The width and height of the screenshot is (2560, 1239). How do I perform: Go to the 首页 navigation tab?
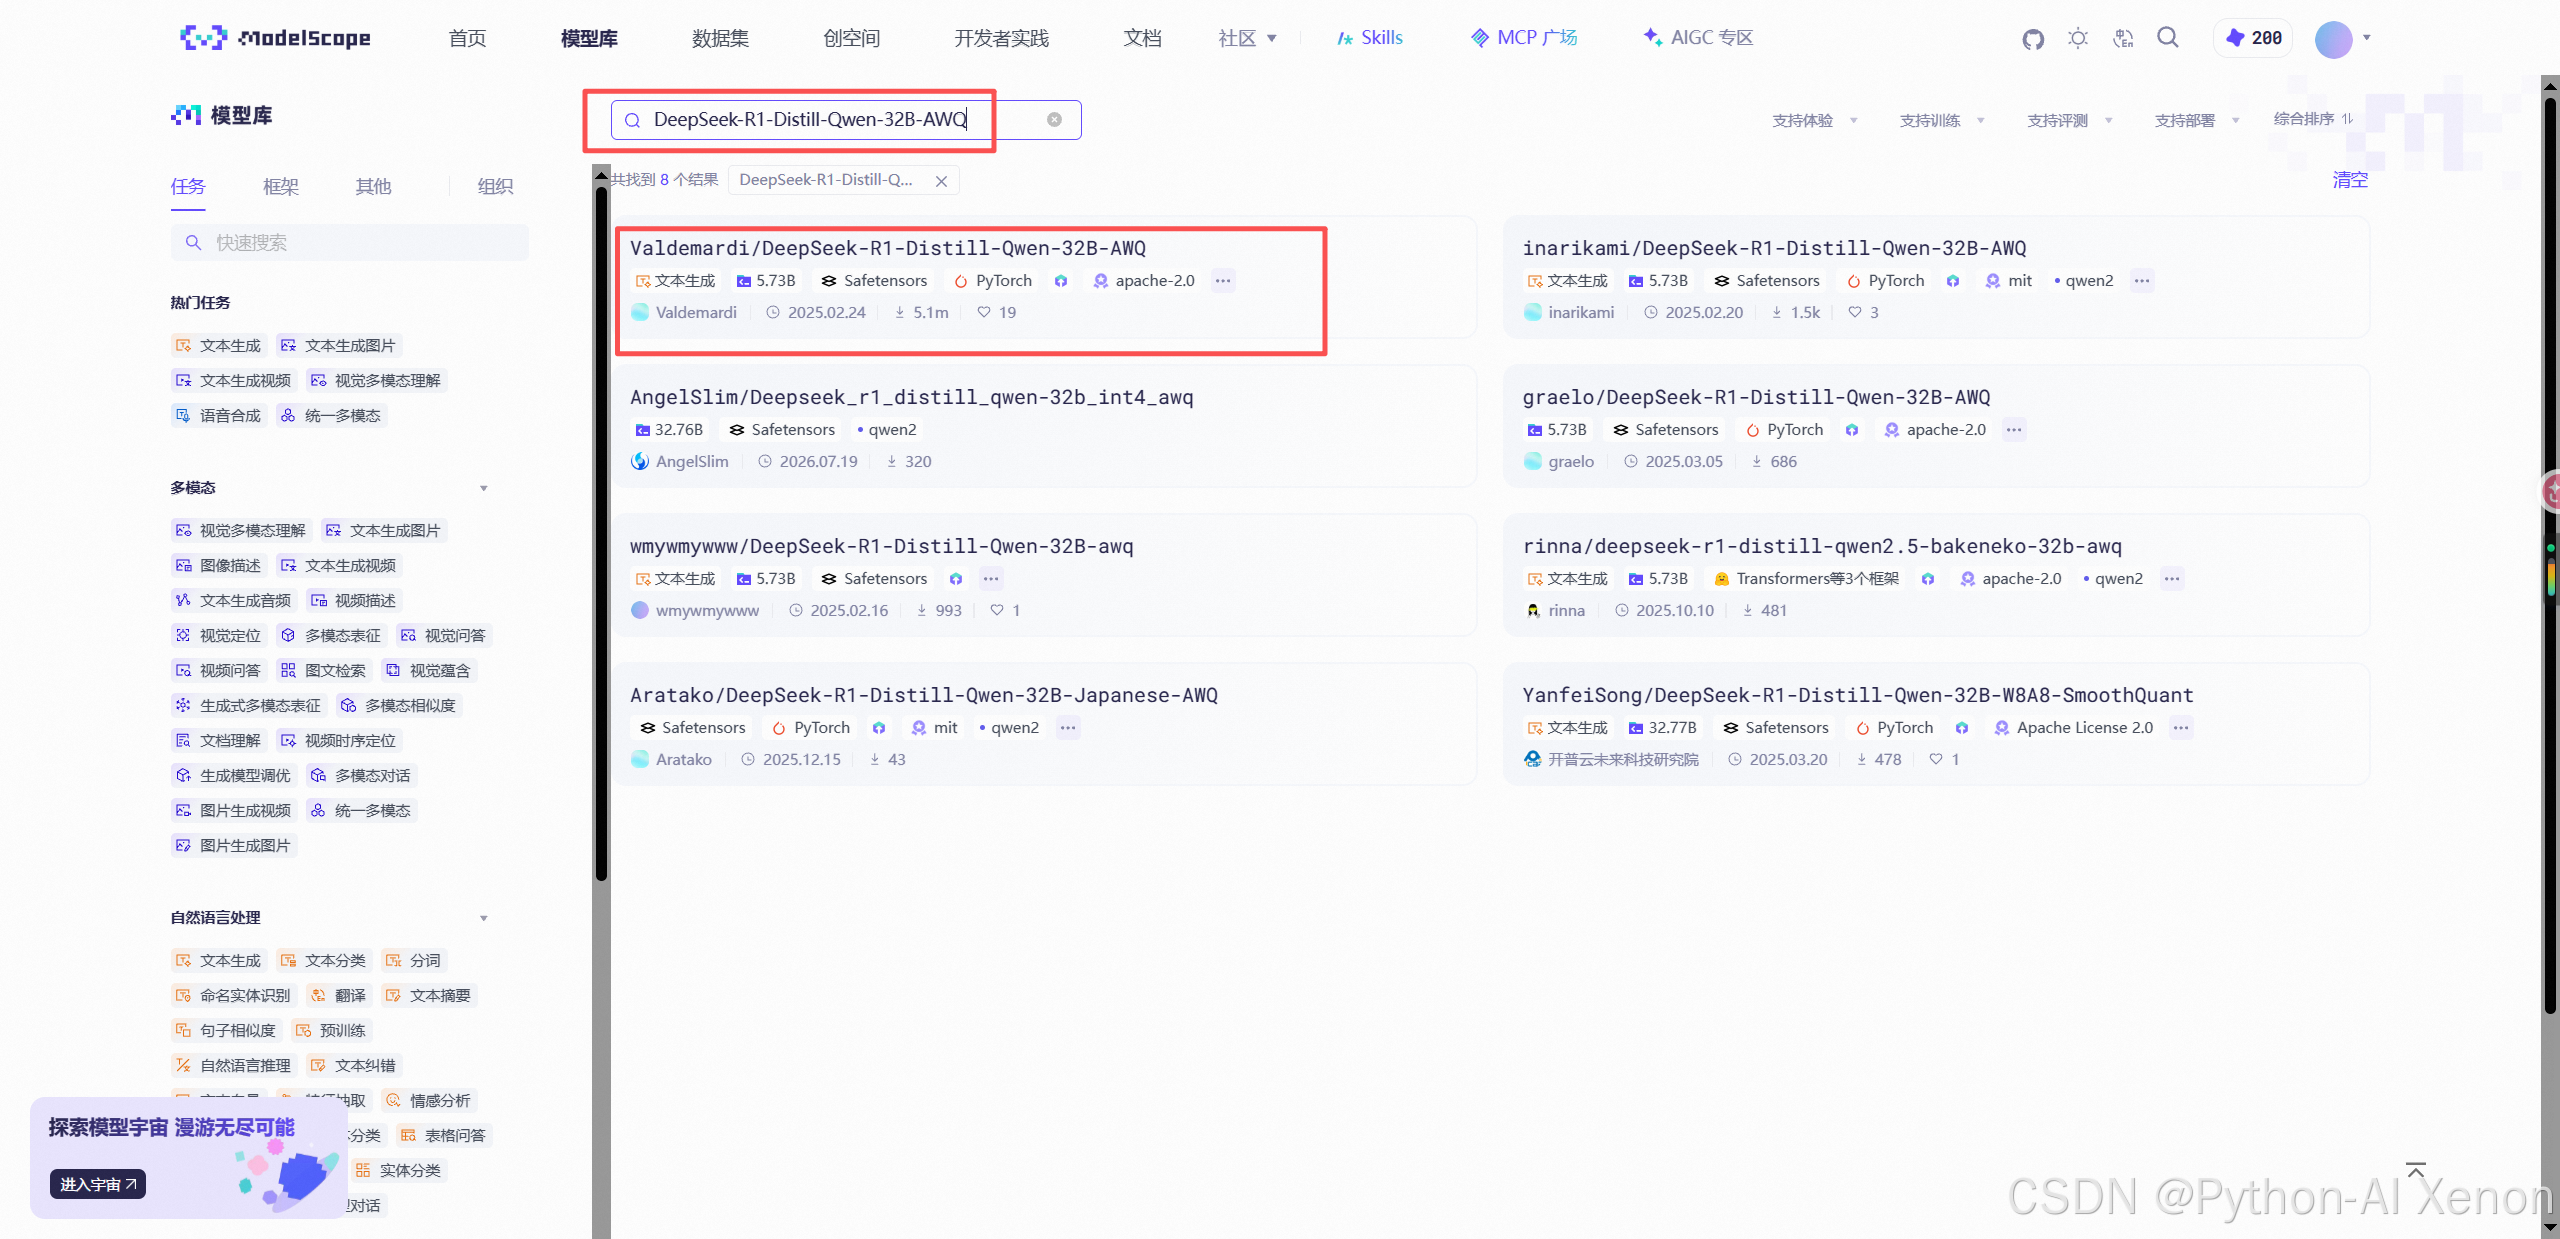click(x=468, y=38)
